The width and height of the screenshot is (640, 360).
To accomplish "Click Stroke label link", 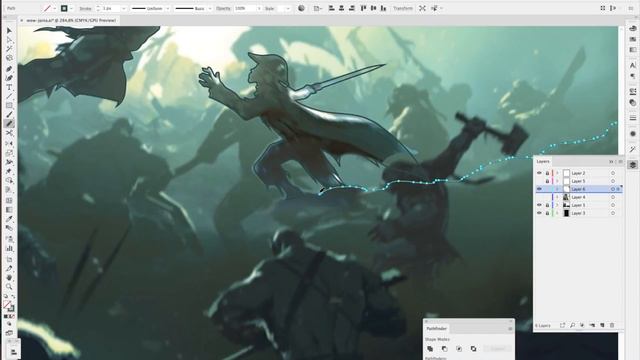I will pos(85,8).
